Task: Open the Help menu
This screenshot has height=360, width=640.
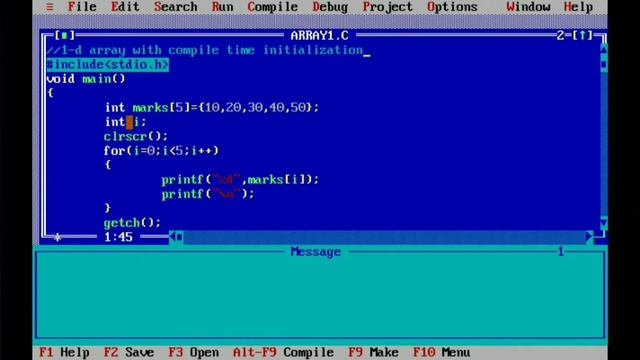Action: (x=578, y=7)
